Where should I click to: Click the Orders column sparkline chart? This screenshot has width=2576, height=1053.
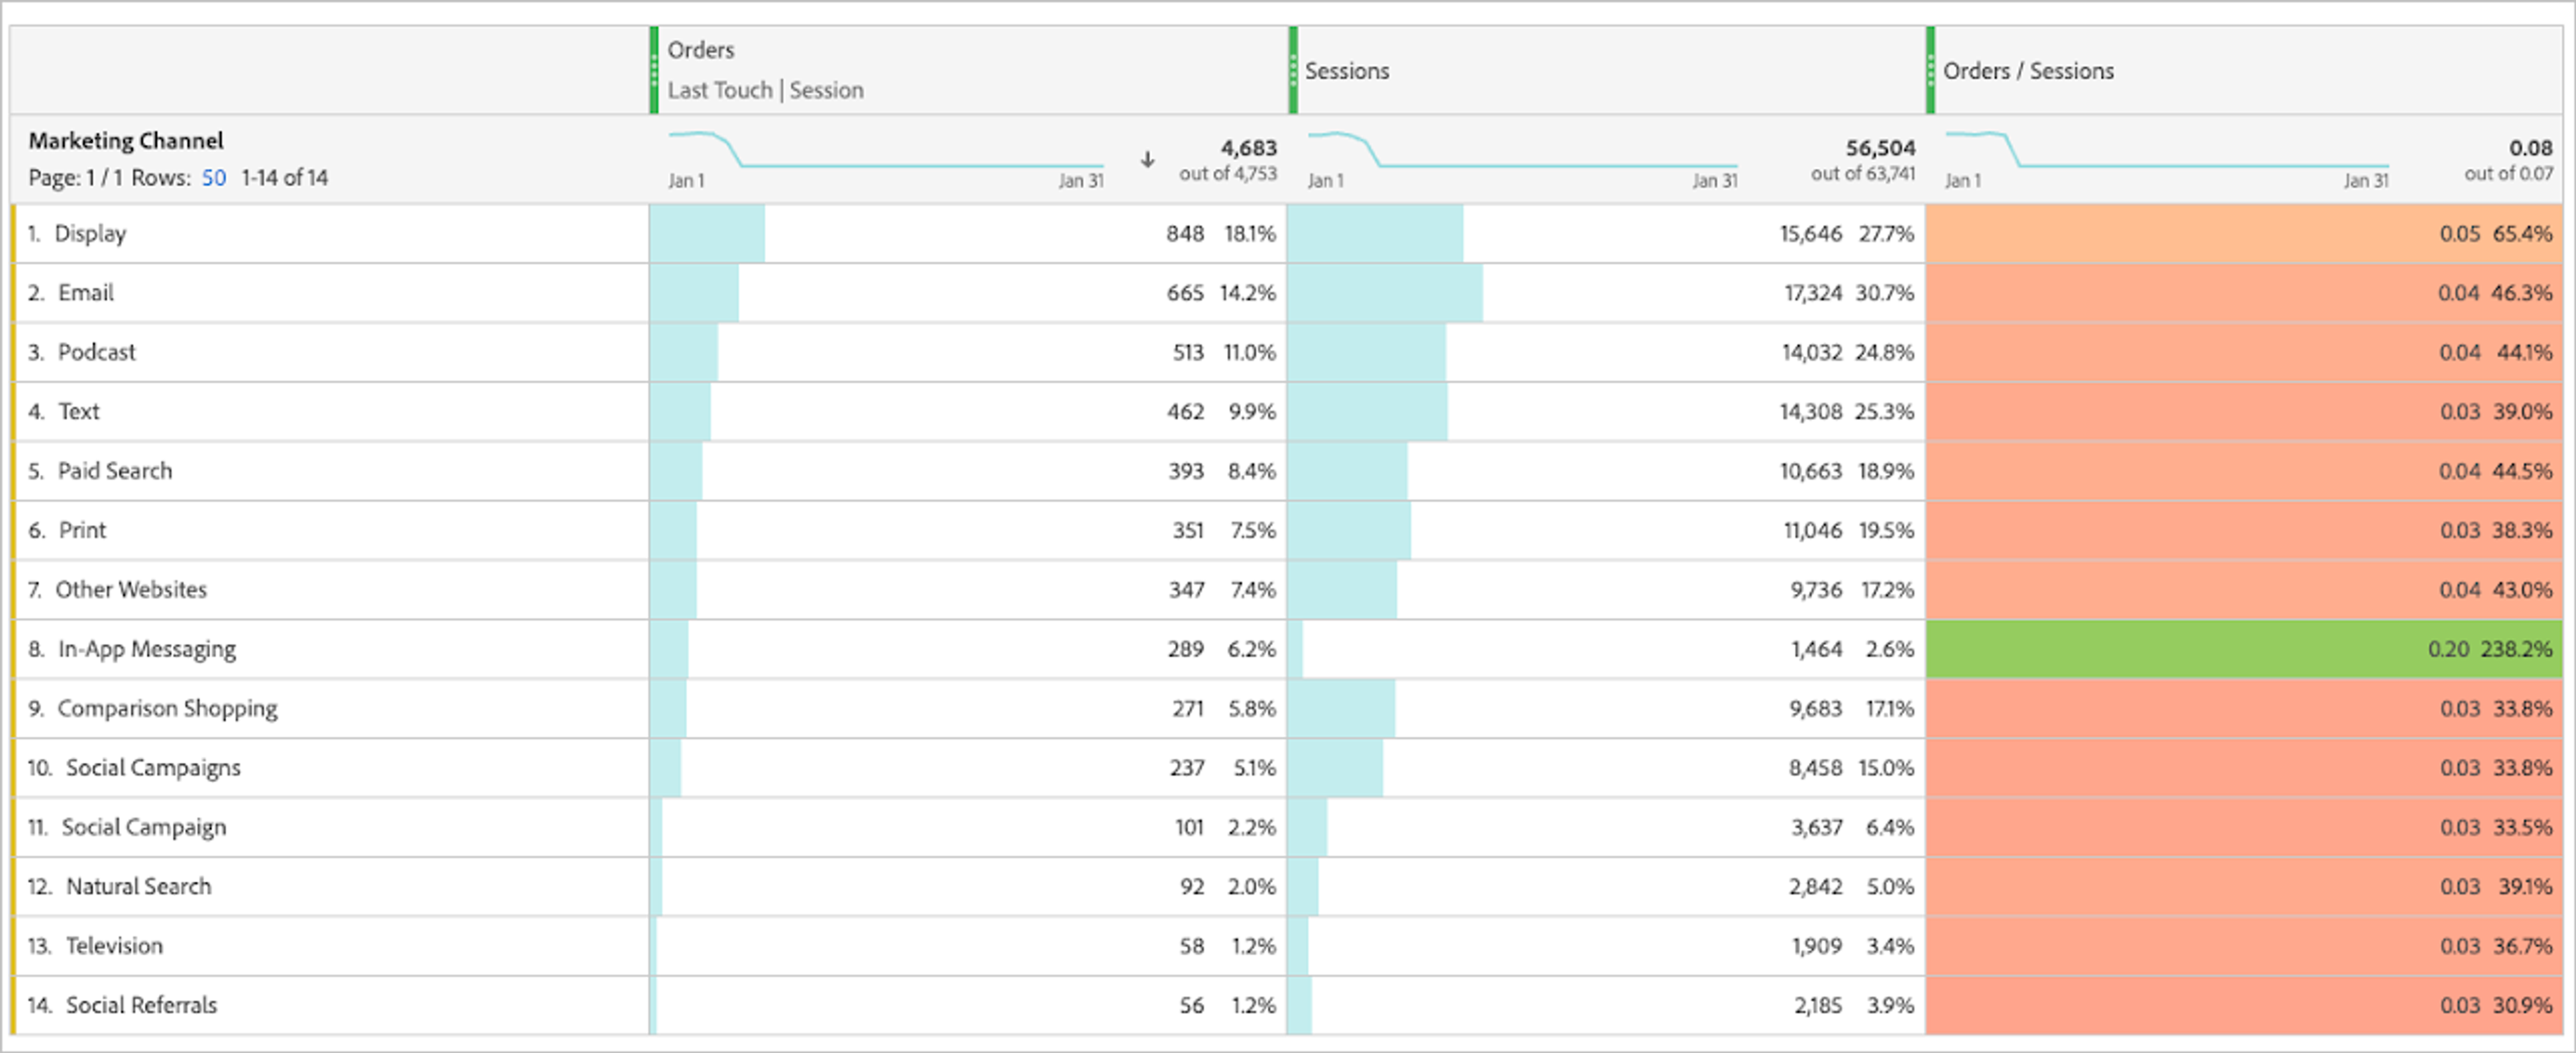(885, 150)
